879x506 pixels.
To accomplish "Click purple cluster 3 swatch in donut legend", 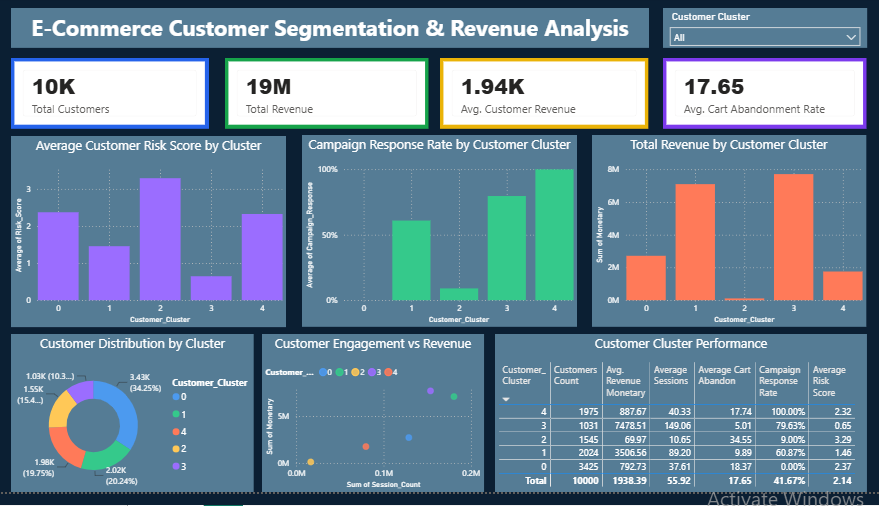I will (x=176, y=466).
